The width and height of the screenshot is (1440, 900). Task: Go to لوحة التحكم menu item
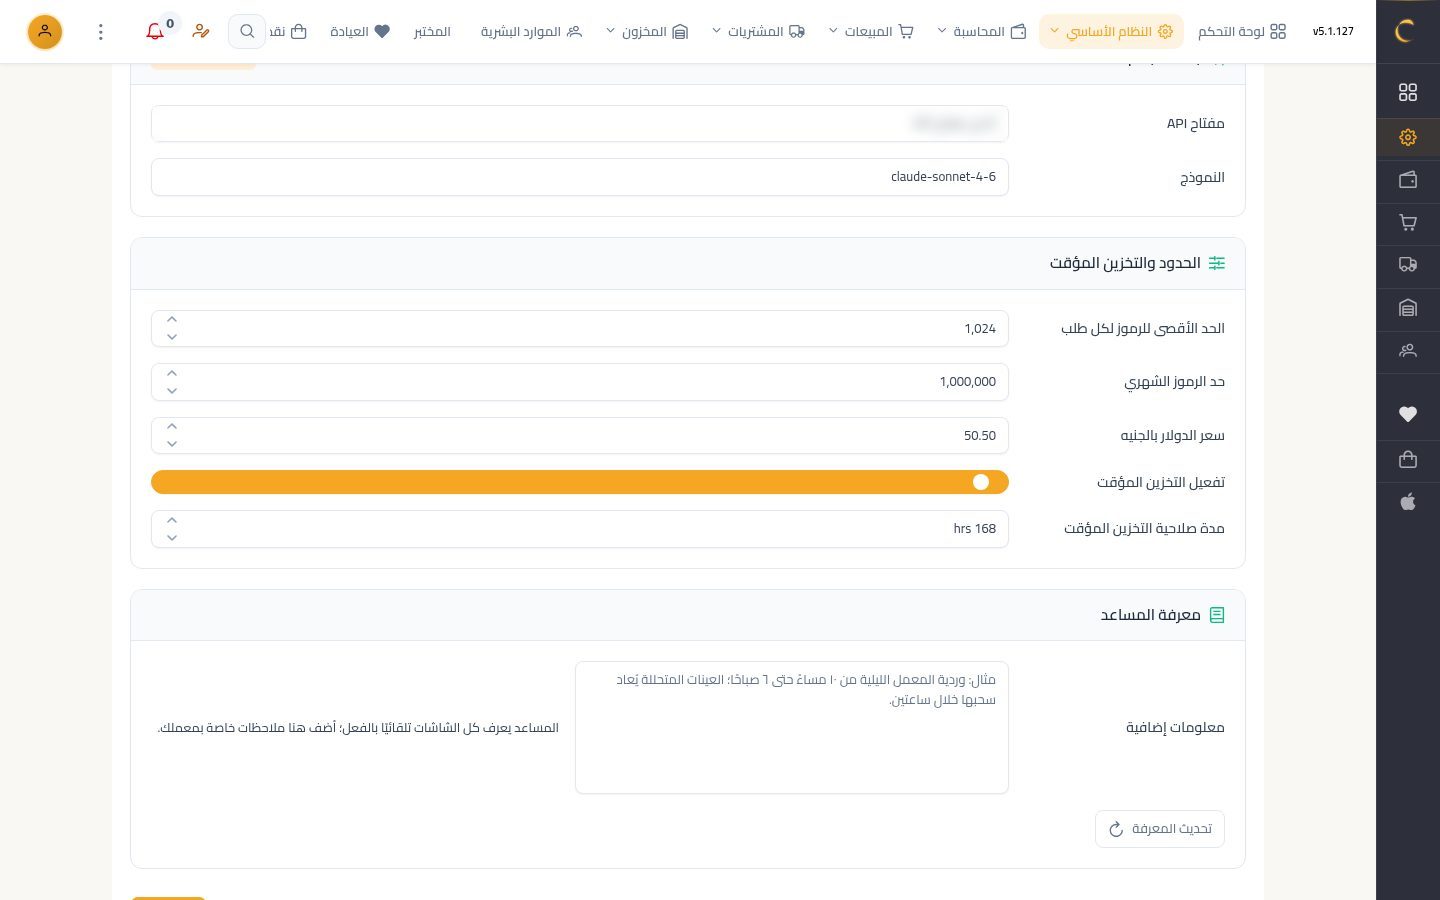[1241, 32]
